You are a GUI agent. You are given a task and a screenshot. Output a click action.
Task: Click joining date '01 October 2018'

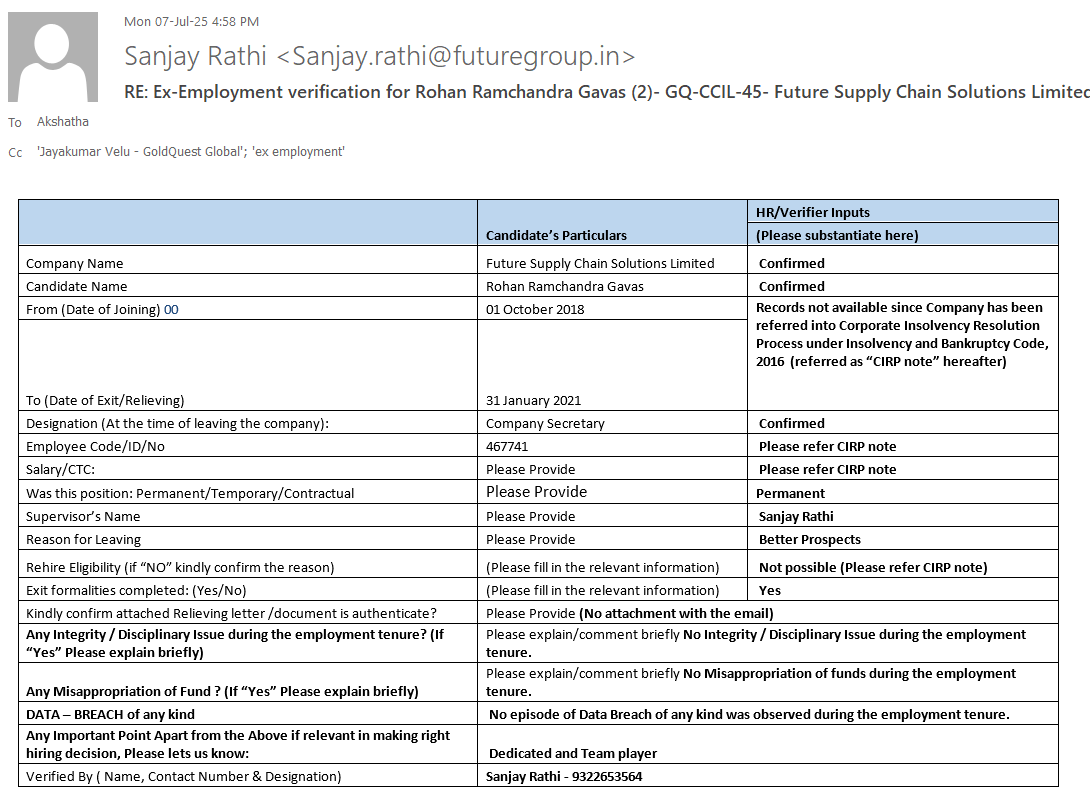pyautogui.click(x=535, y=309)
